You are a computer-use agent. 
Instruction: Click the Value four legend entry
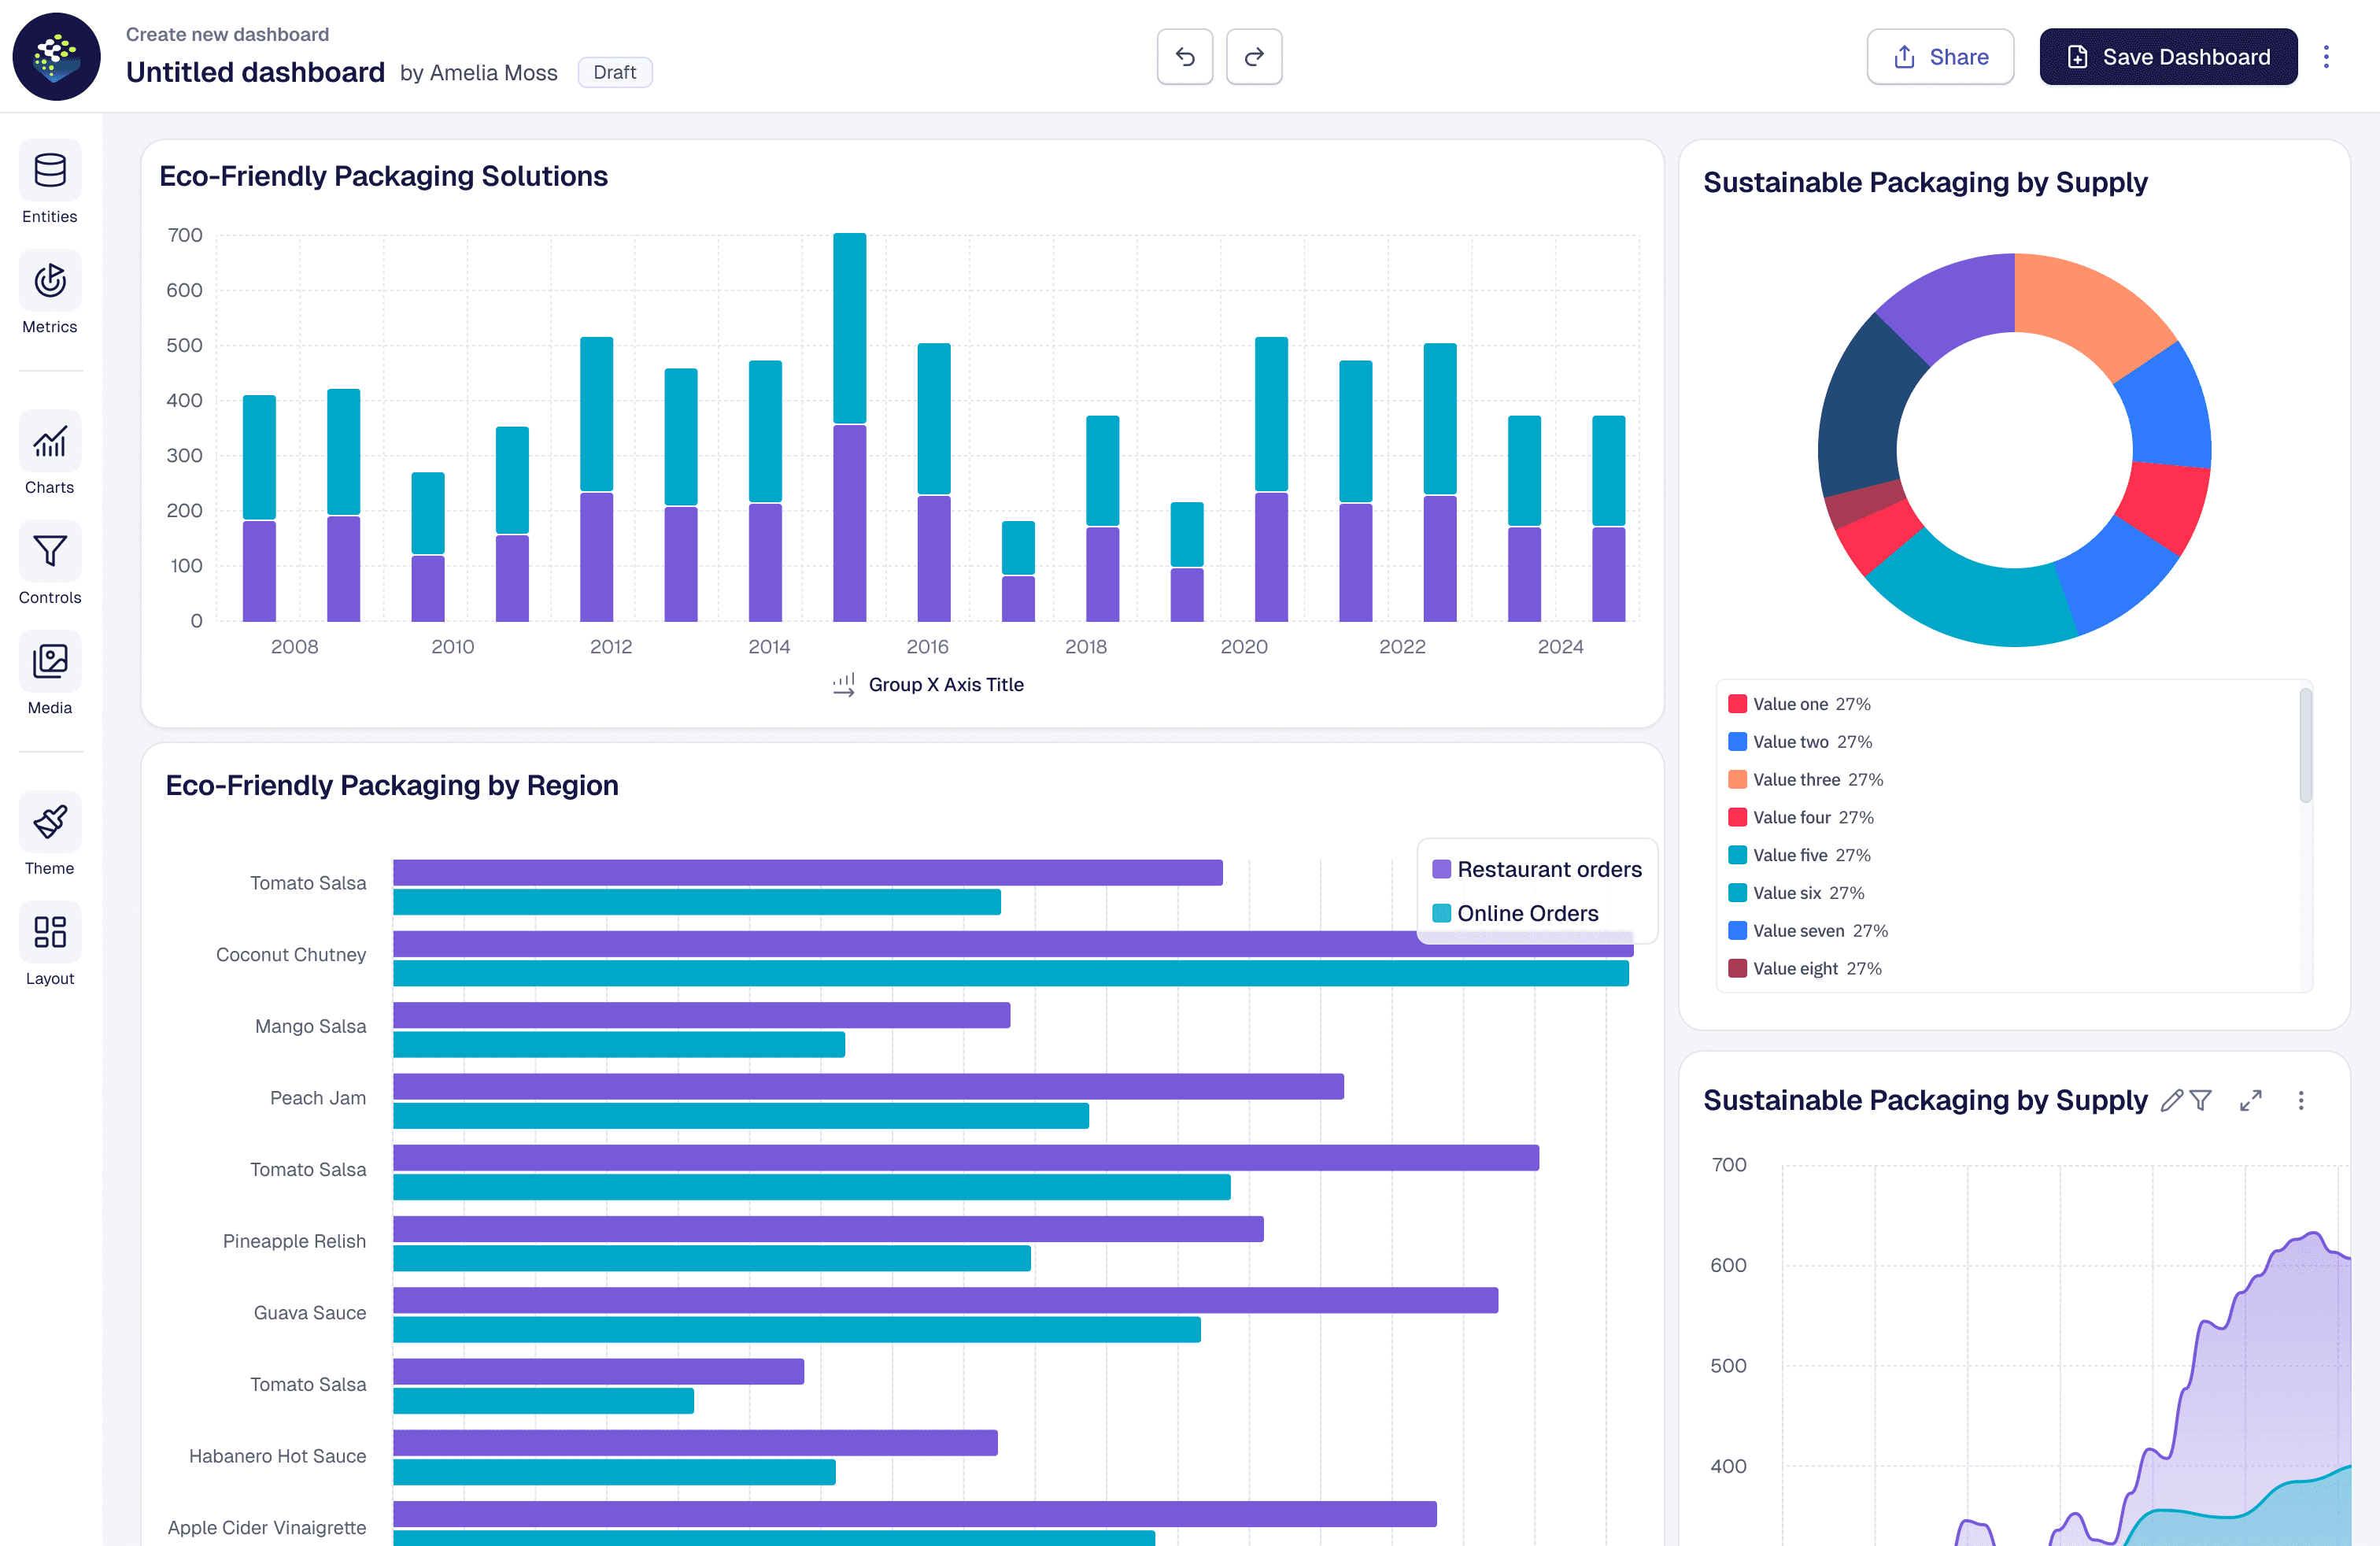1801,818
